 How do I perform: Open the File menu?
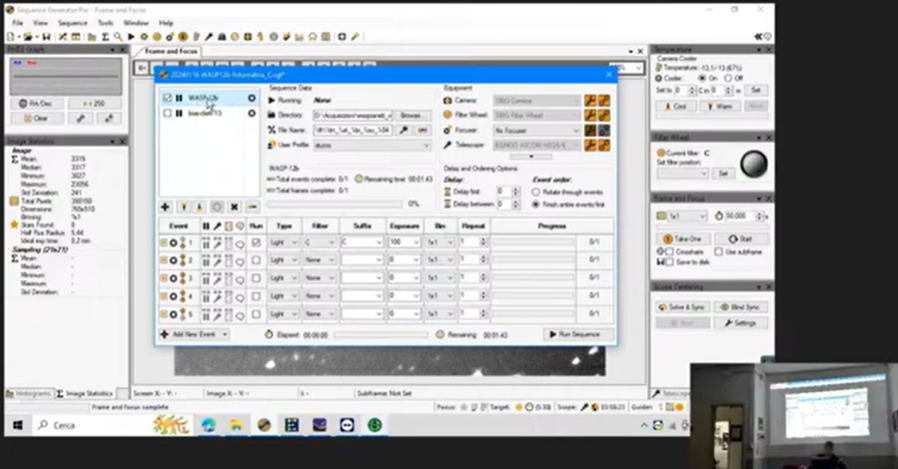[x=18, y=23]
